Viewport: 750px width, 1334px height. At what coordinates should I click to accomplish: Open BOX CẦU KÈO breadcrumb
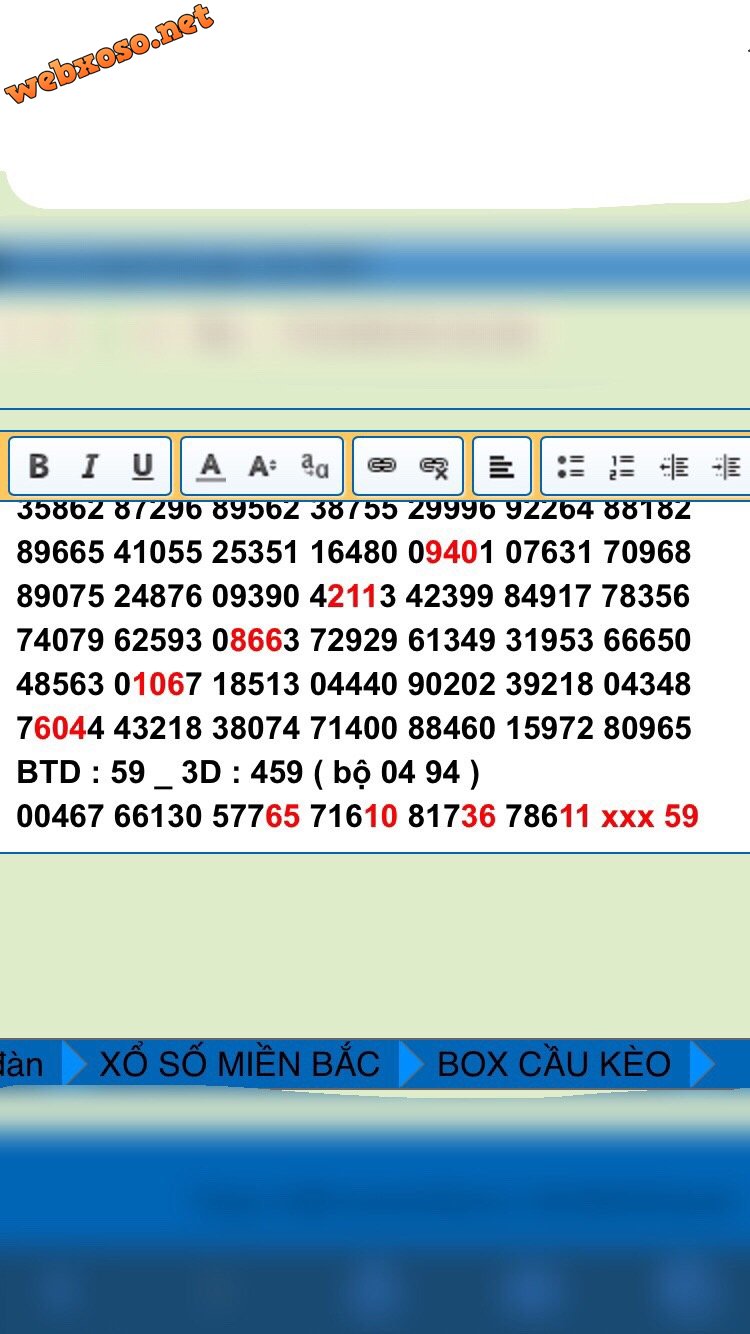click(x=554, y=1063)
